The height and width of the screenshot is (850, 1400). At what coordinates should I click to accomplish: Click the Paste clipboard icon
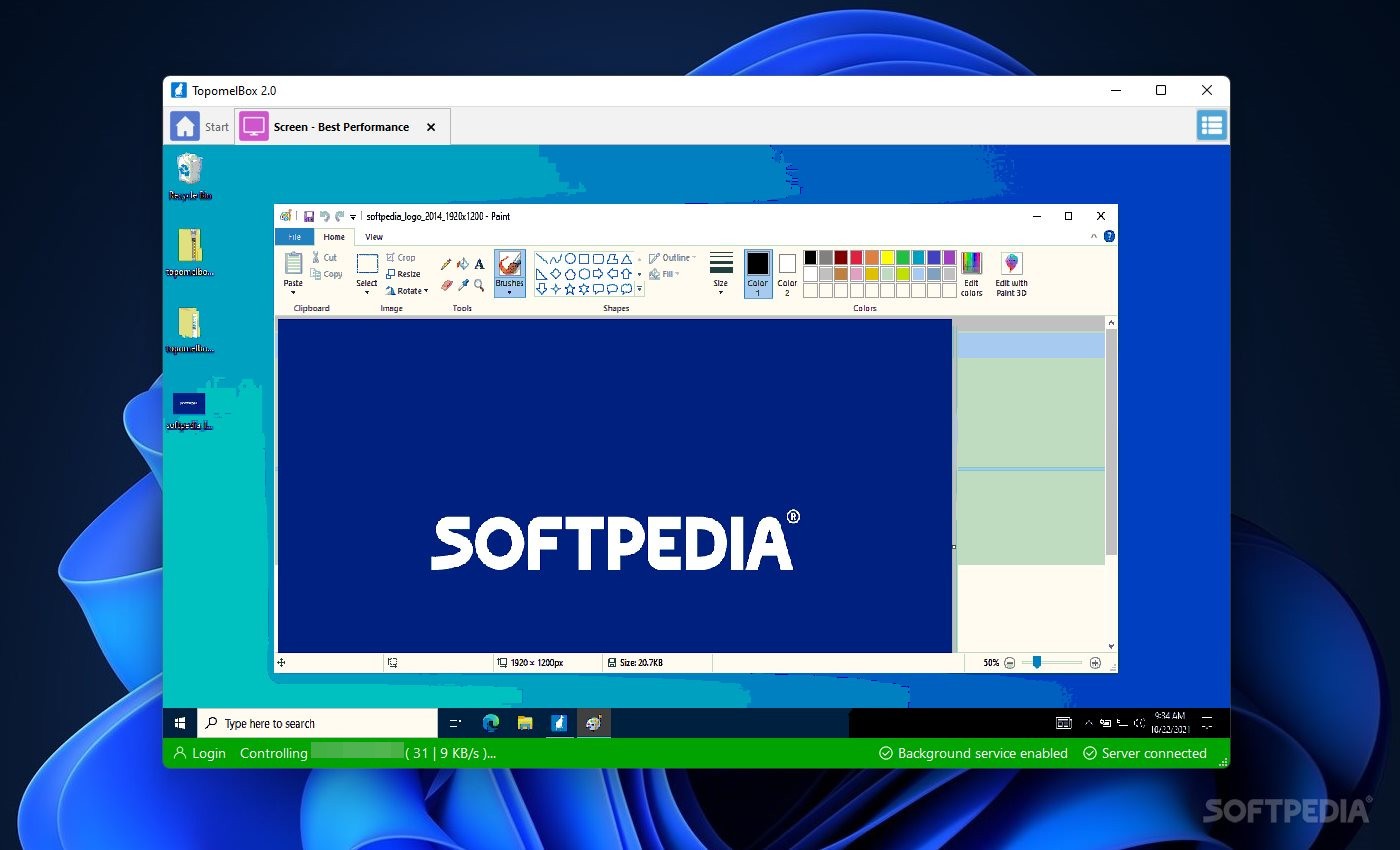point(293,263)
